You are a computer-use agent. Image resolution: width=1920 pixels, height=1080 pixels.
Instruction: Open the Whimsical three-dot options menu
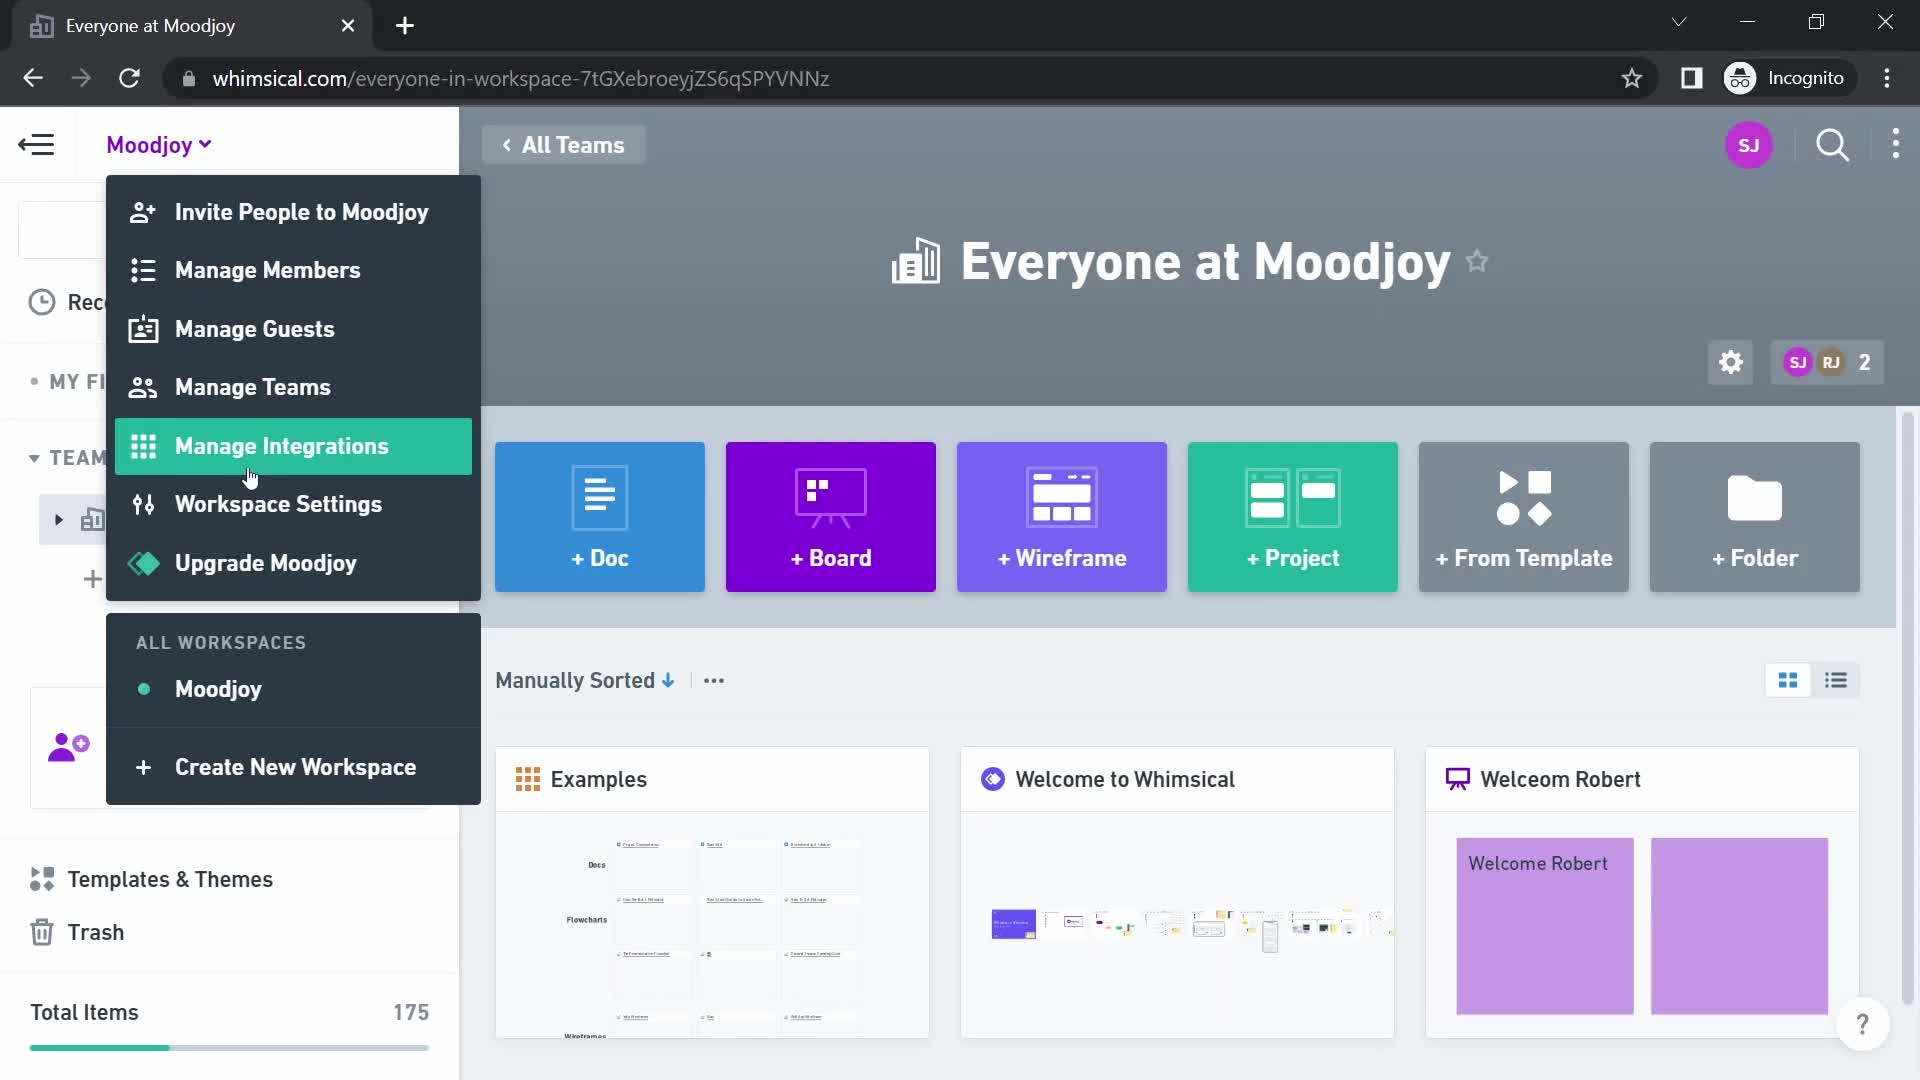click(1895, 145)
